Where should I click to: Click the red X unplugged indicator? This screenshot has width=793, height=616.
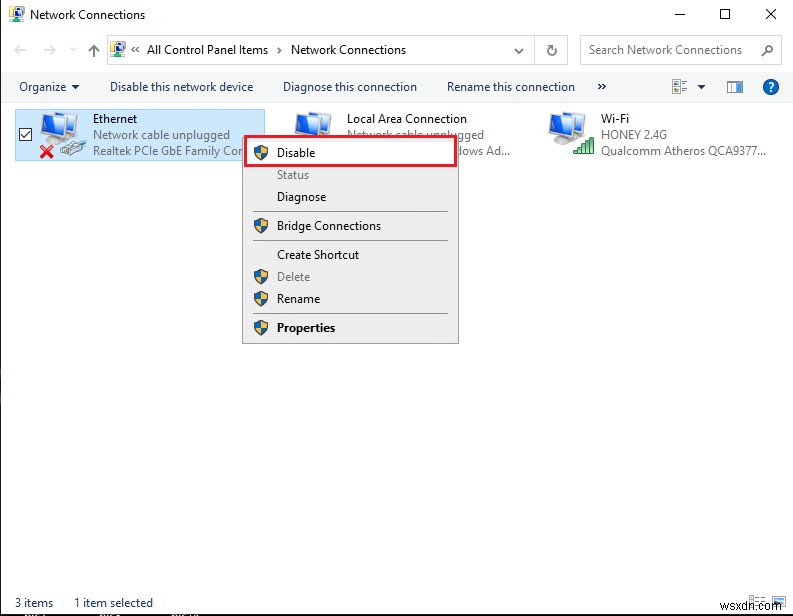click(47, 151)
